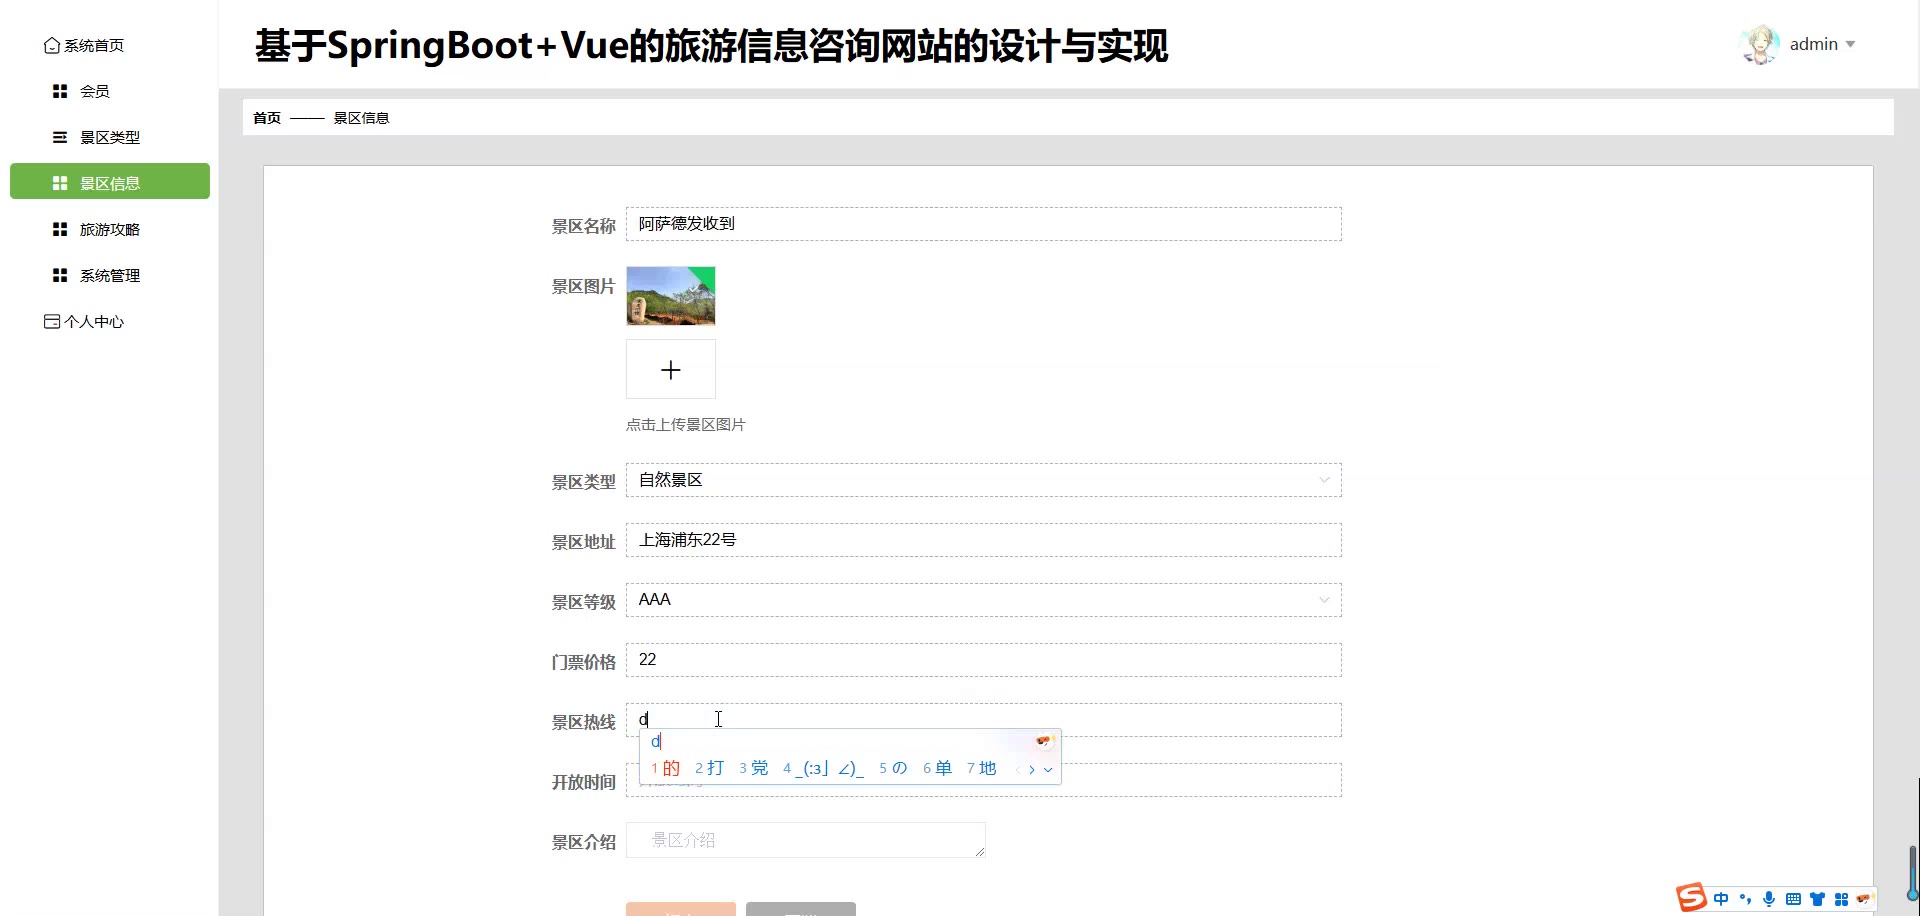Image resolution: width=1920 pixels, height=916 pixels.
Task: Click the admin username text
Action: (x=1814, y=44)
